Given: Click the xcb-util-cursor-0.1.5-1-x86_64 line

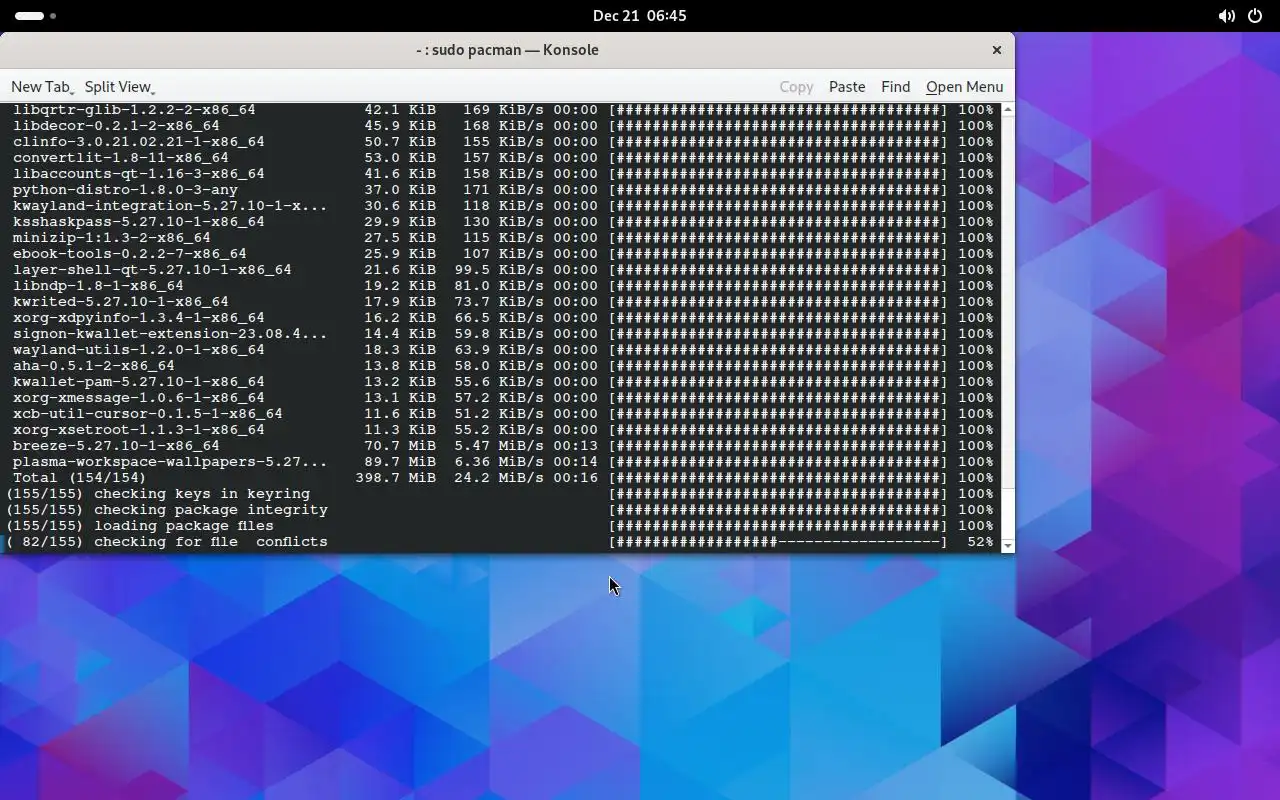Looking at the screenshot, I should point(503,414).
